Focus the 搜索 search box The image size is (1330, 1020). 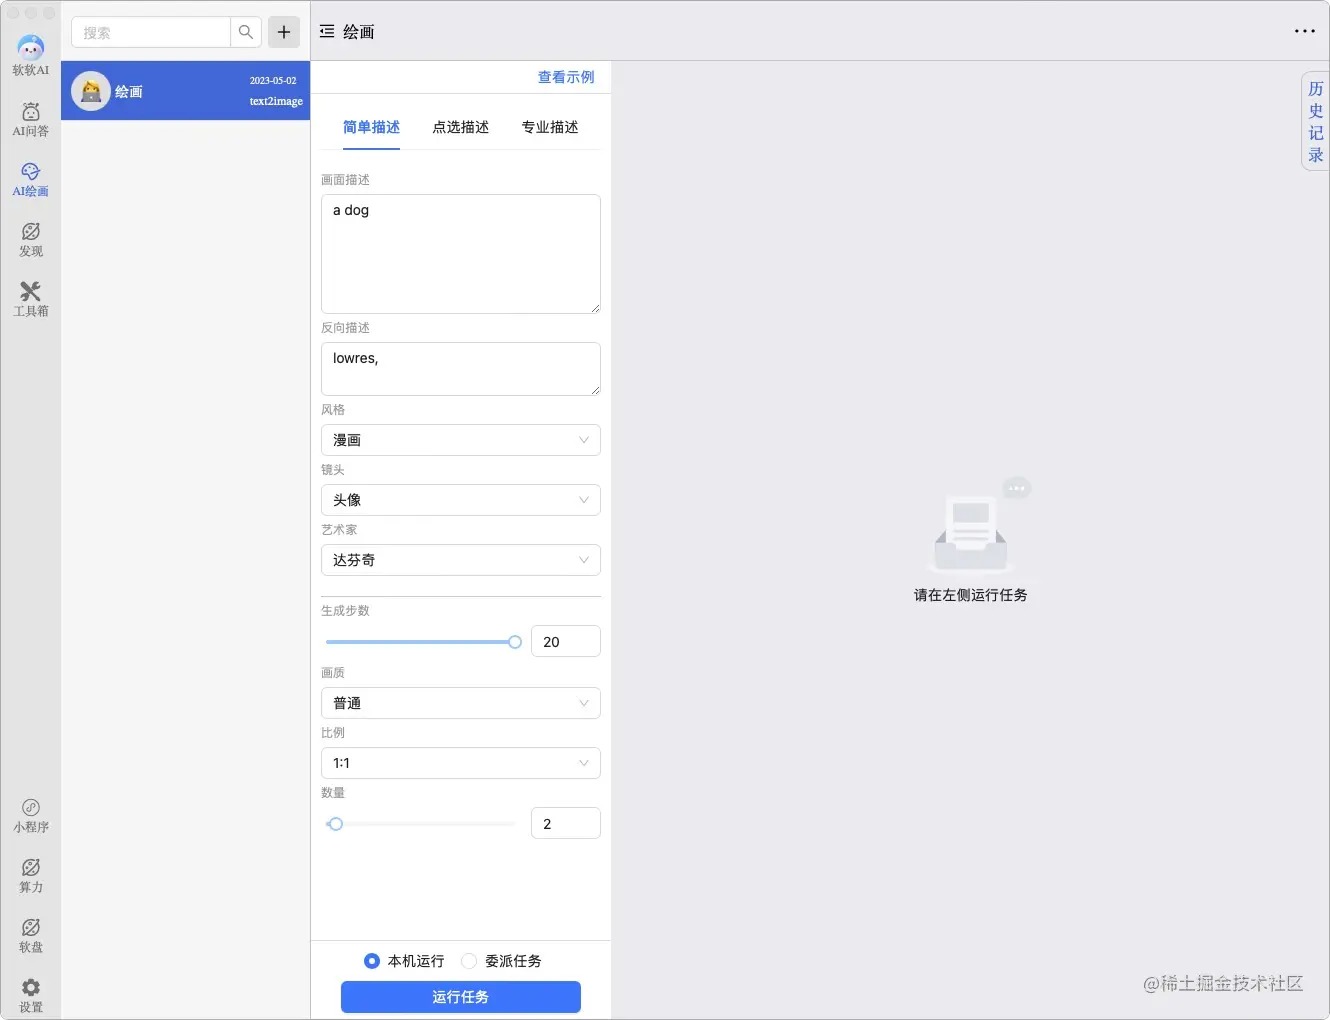pyautogui.click(x=151, y=32)
